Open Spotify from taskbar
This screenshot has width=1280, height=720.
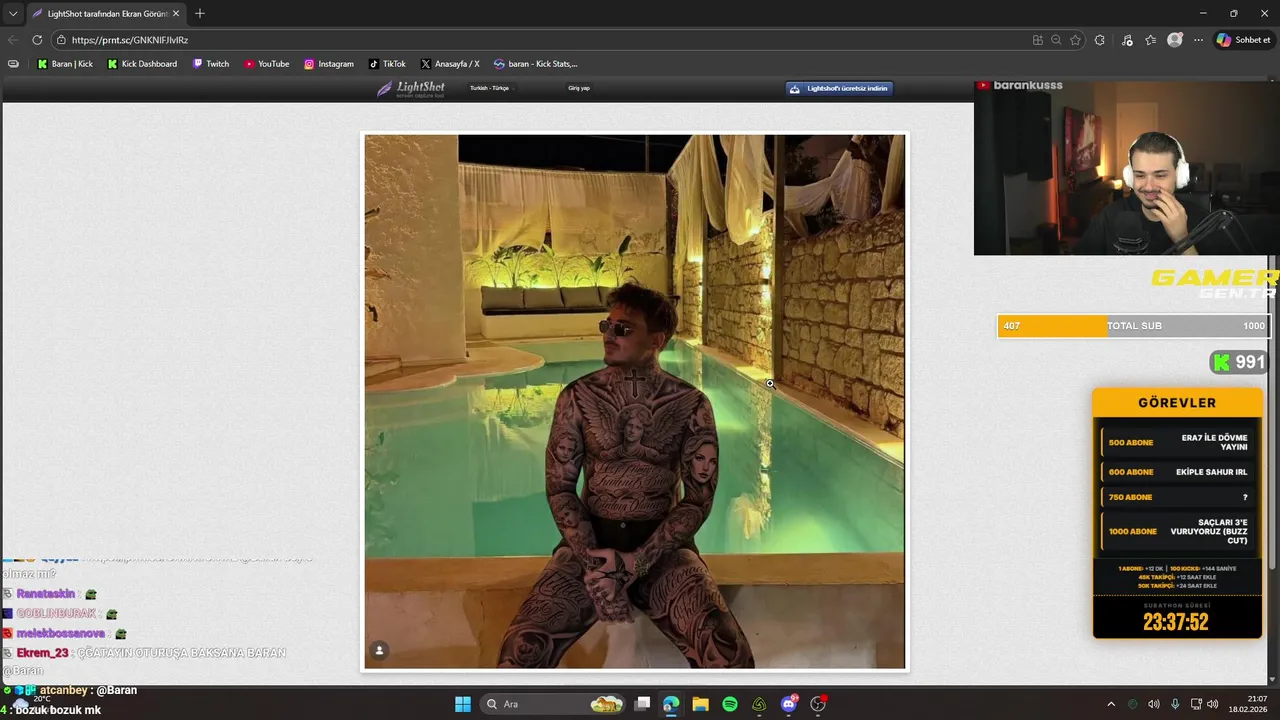click(730, 704)
